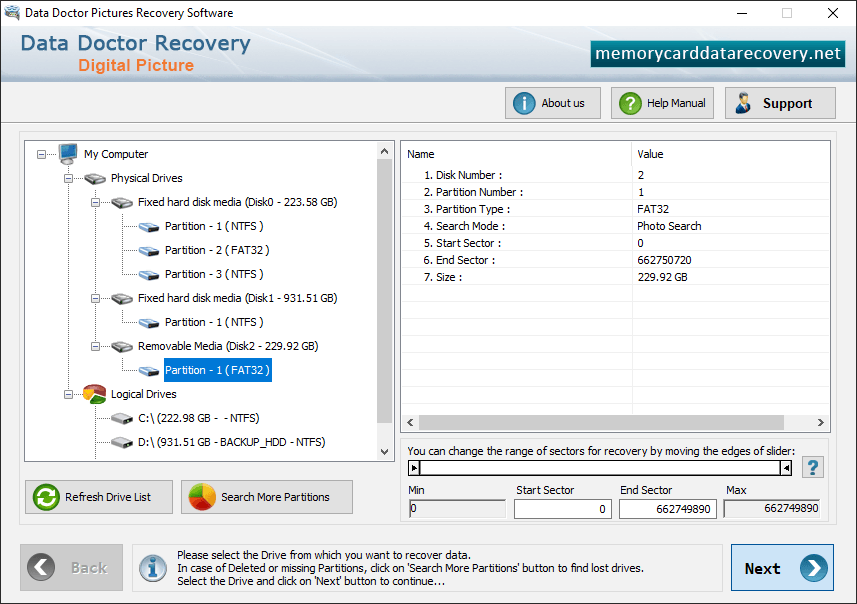Click the Max sector value field
Viewport: 857px width, 604px height.
pos(772,509)
